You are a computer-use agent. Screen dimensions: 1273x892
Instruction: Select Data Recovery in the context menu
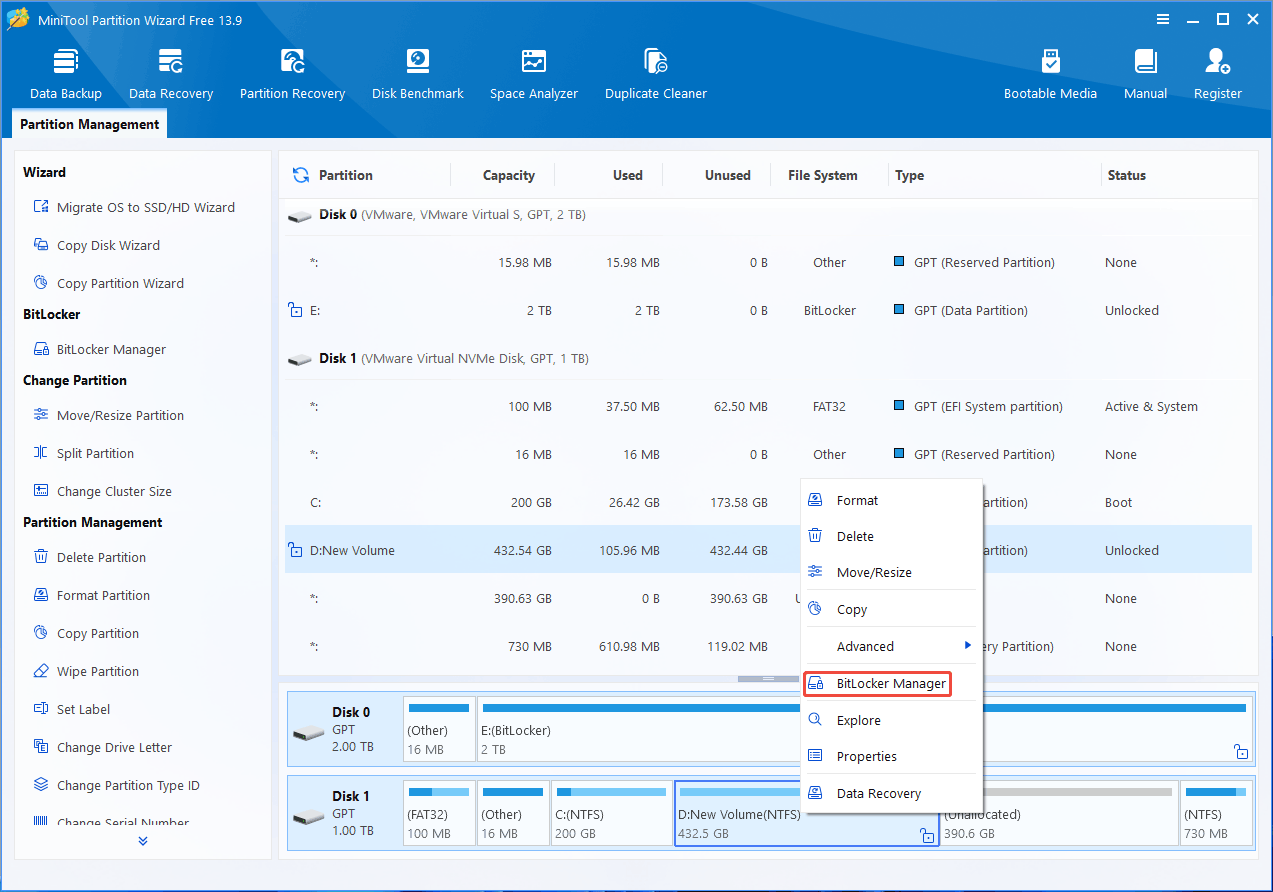coord(892,793)
